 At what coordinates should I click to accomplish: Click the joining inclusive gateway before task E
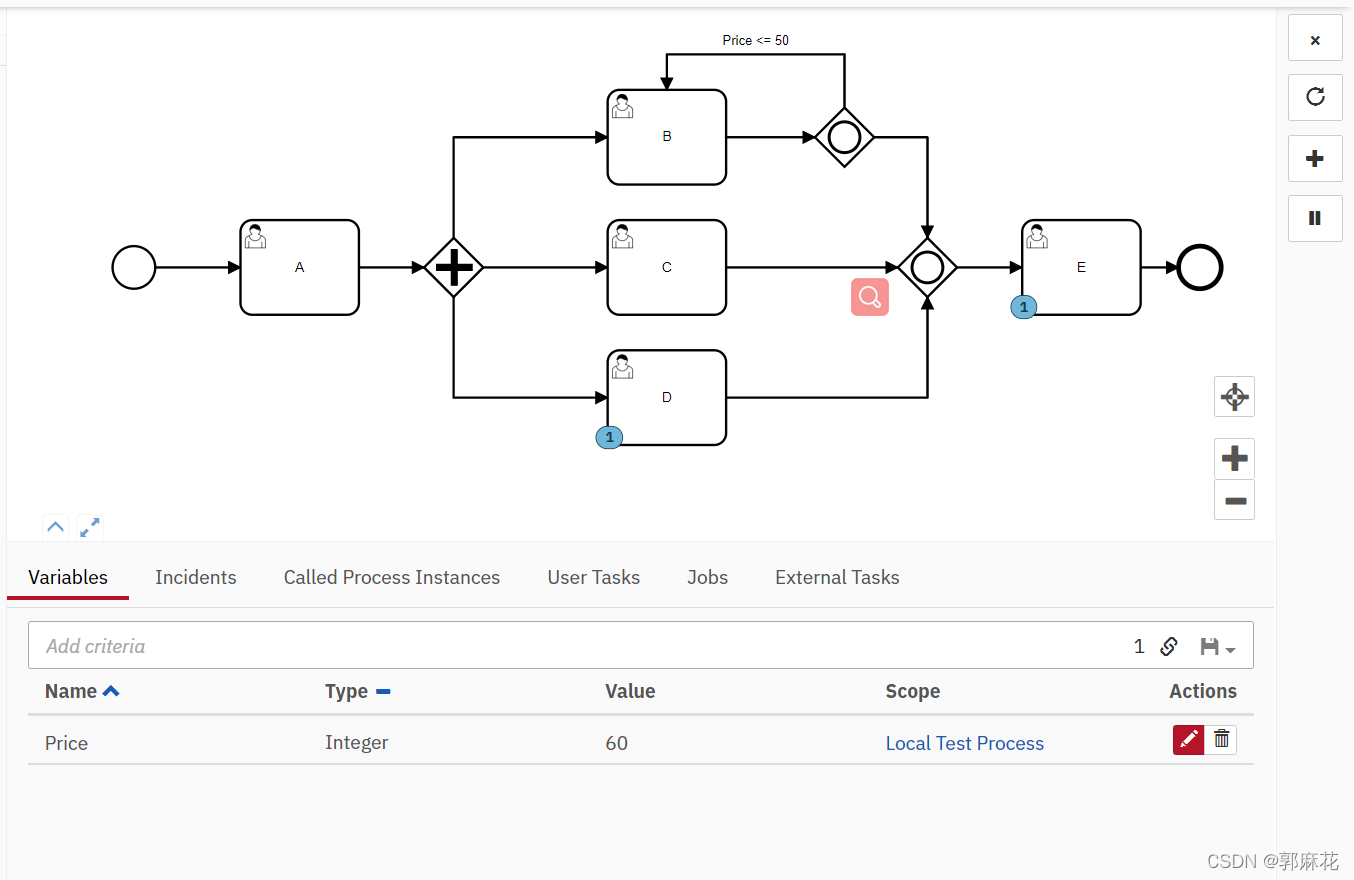point(928,267)
